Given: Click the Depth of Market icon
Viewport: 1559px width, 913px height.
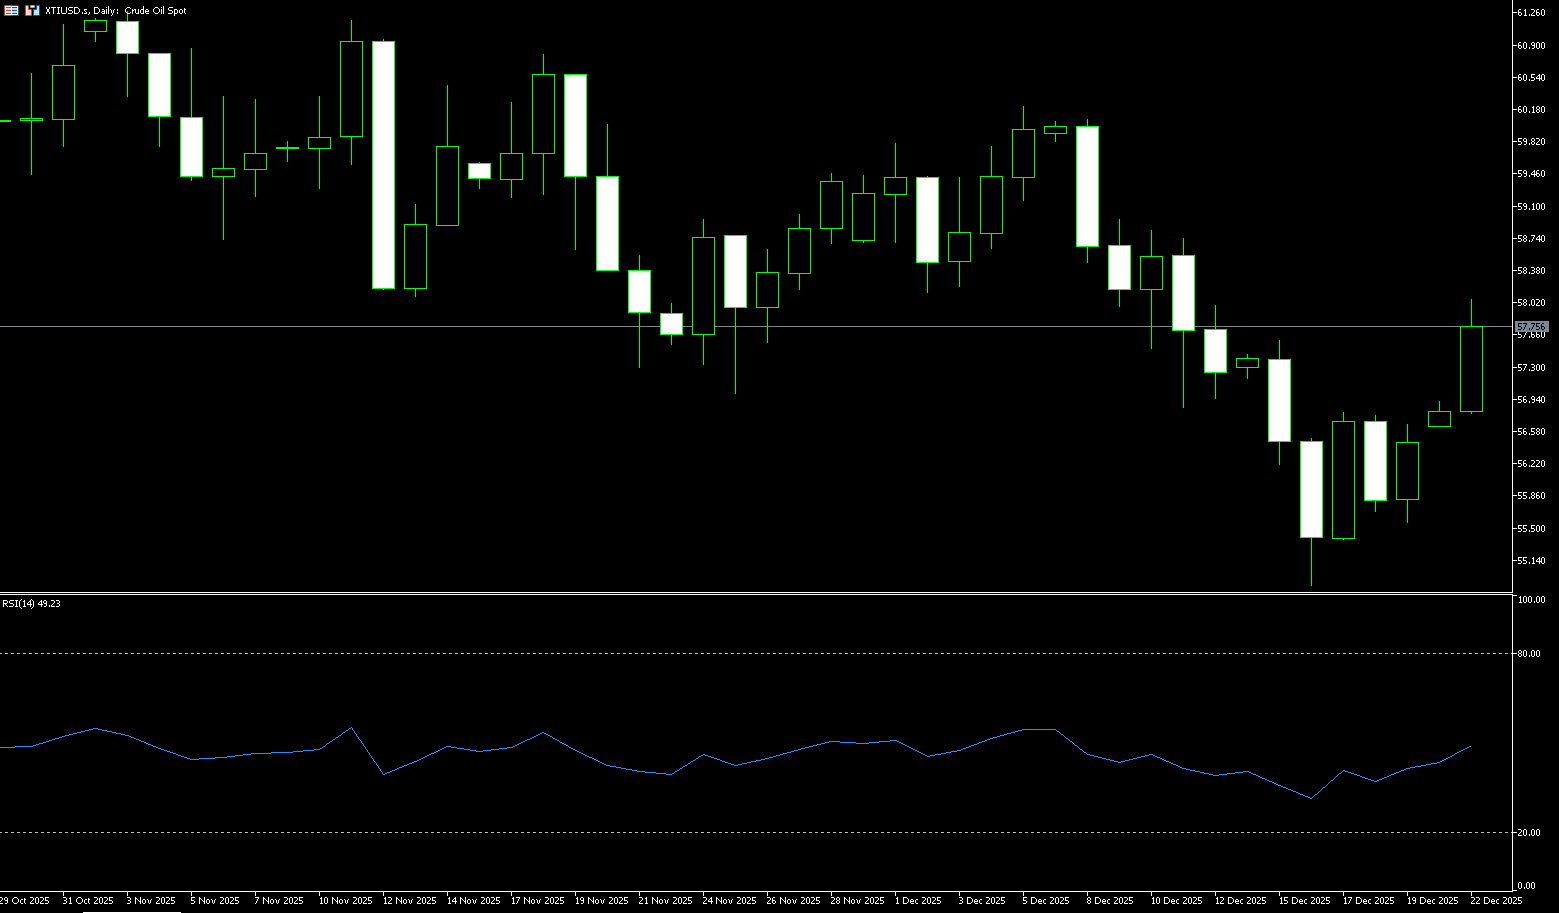Looking at the screenshot, I should click(32, 10).
